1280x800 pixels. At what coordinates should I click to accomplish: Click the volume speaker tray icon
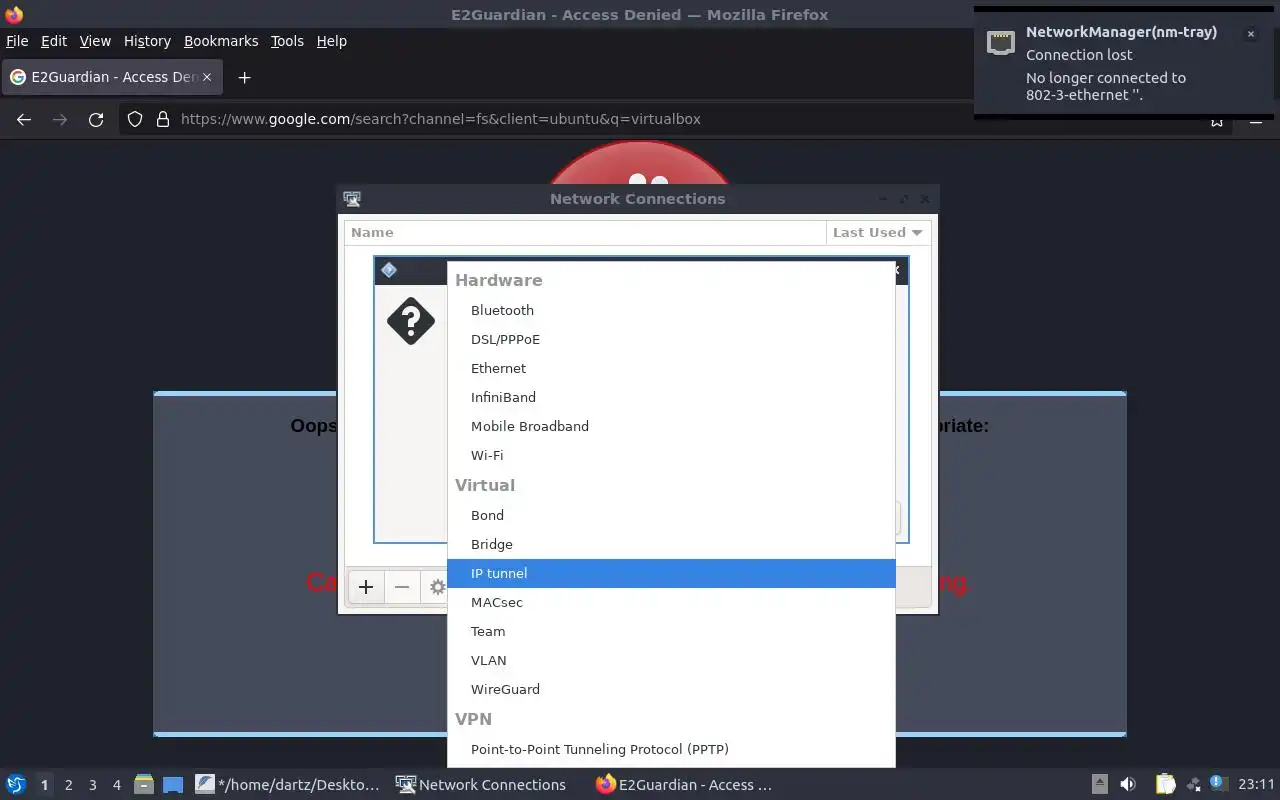click(x=1128, y=785)
